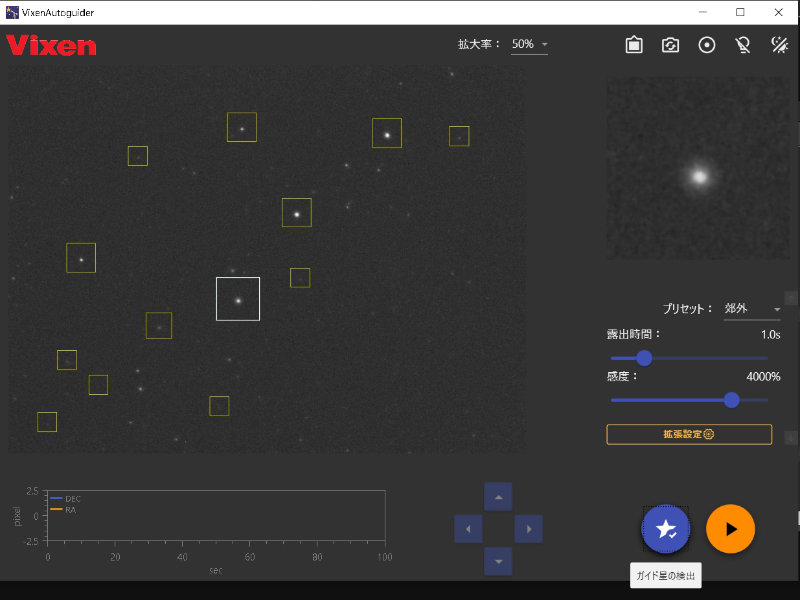
Task: Start guiding with the orange play button
Action: [730, 529]
